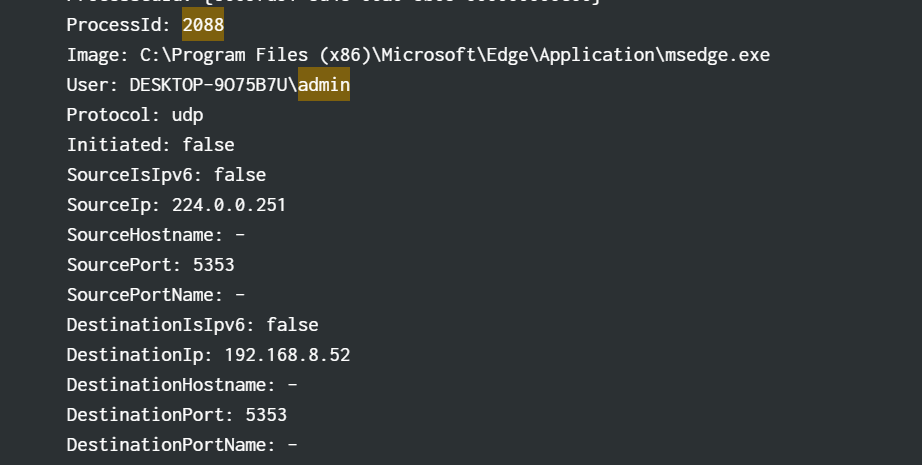Click the msedge.exe image path line

(418, 55)
